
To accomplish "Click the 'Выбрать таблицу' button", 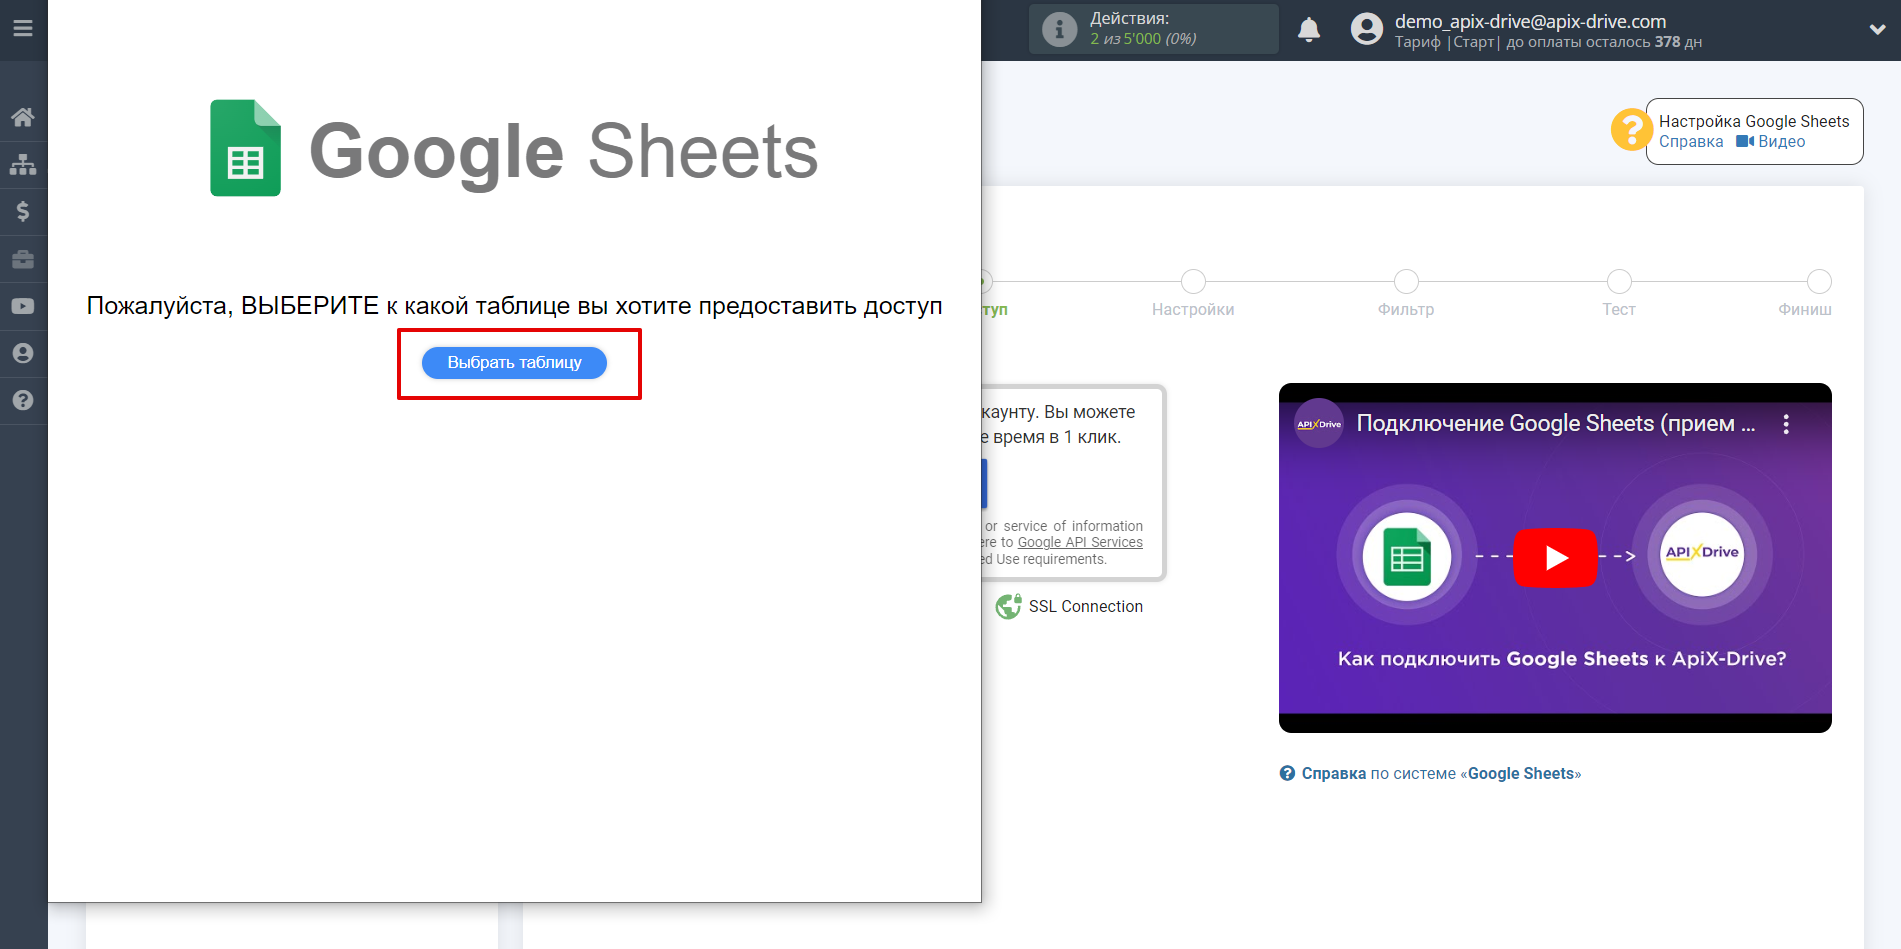I will (x=514, y=362).
